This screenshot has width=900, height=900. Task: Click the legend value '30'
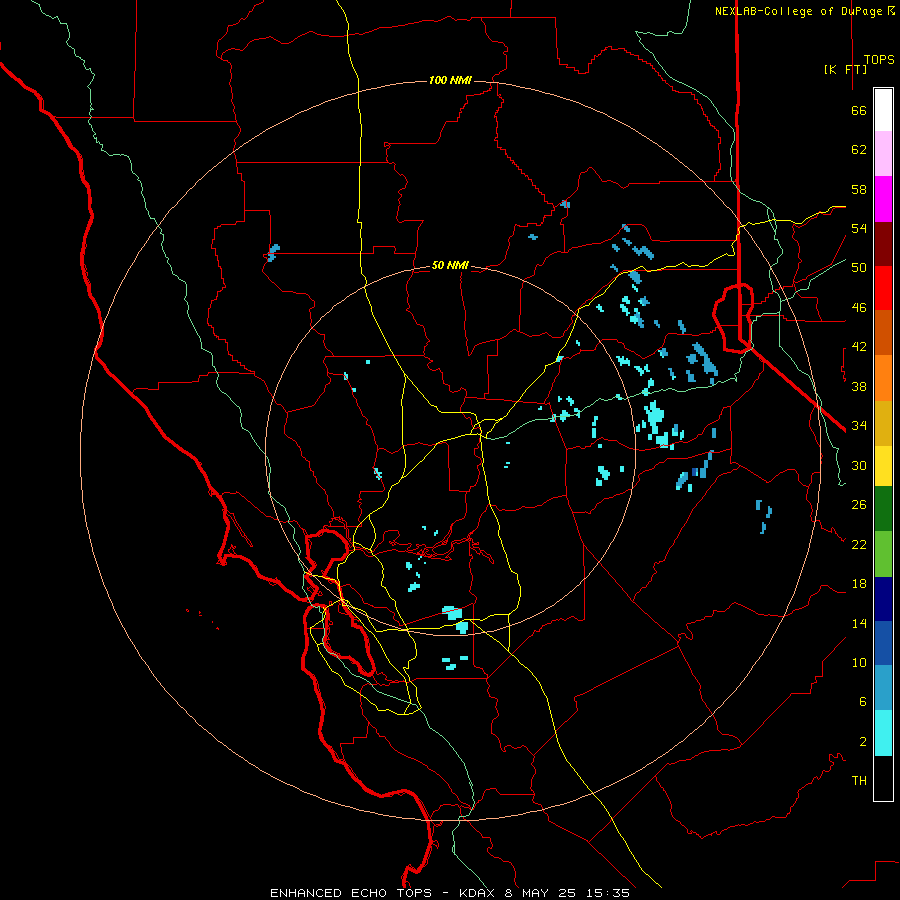859,465
